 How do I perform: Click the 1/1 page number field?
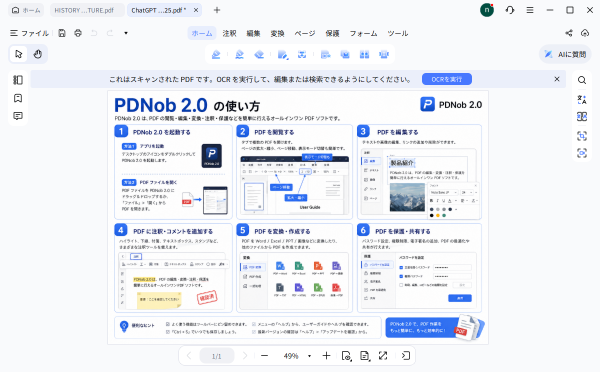coord(217,356)
